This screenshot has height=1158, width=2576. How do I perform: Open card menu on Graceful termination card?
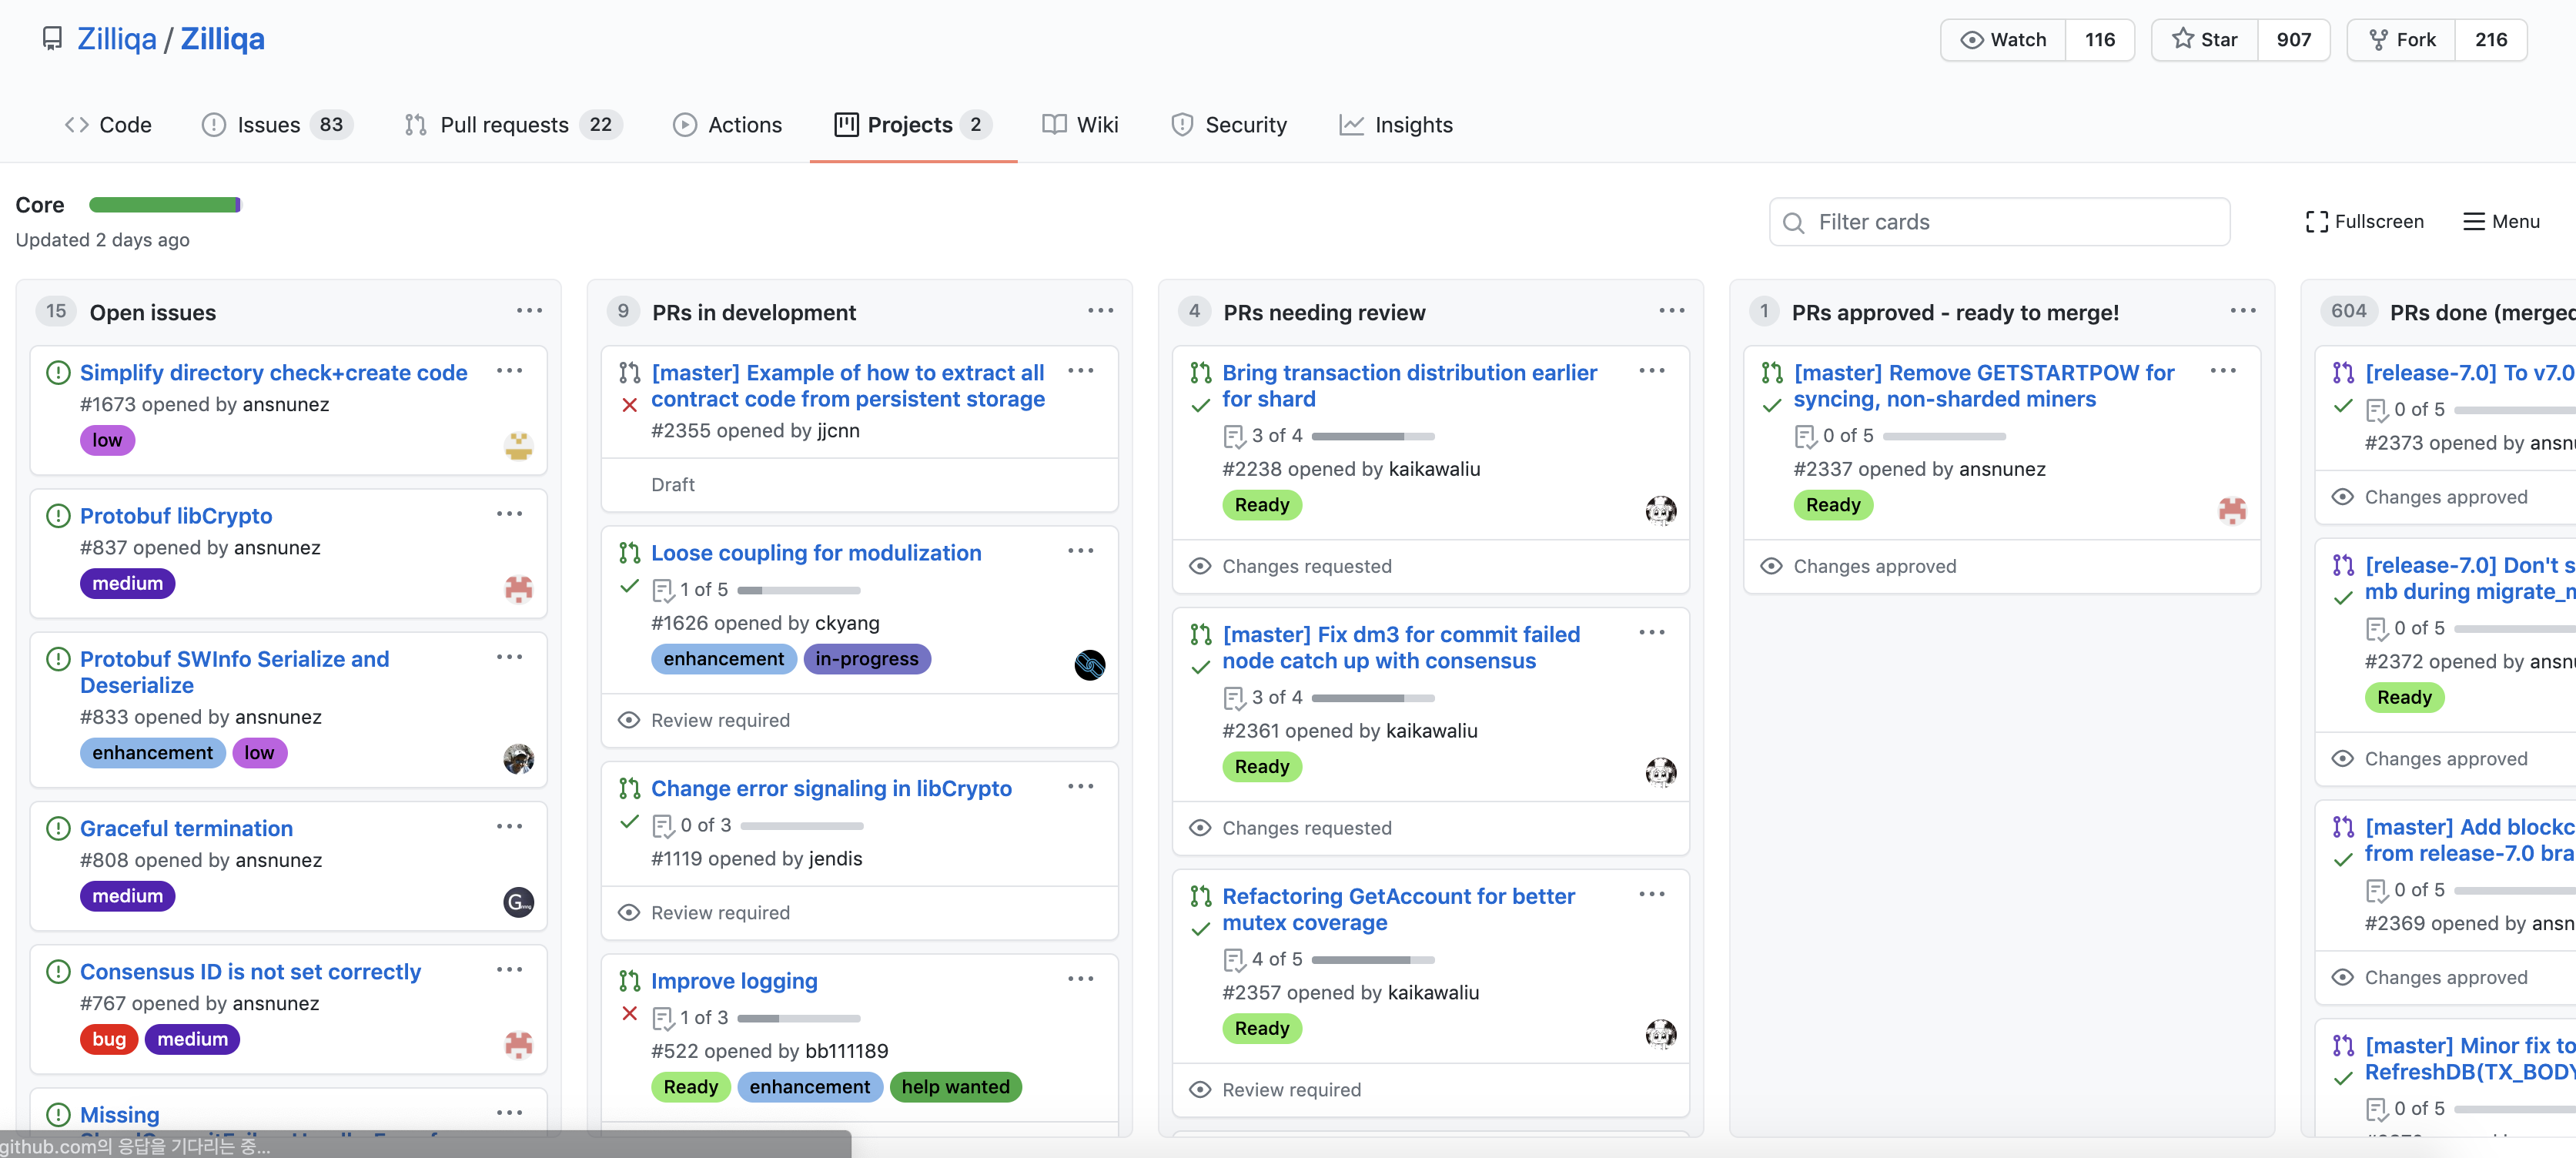point(509,827)
